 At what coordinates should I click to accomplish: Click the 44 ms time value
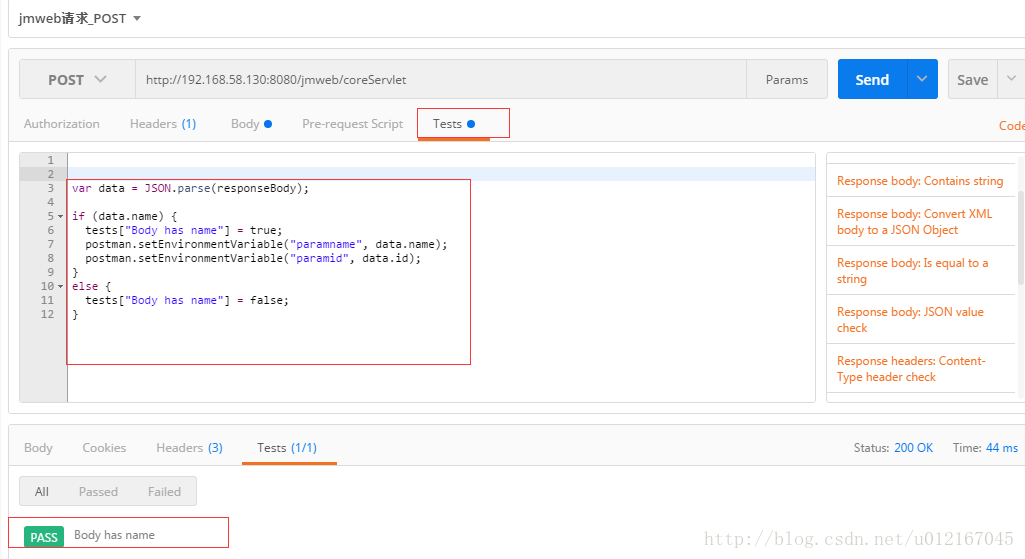point(1001,448)
